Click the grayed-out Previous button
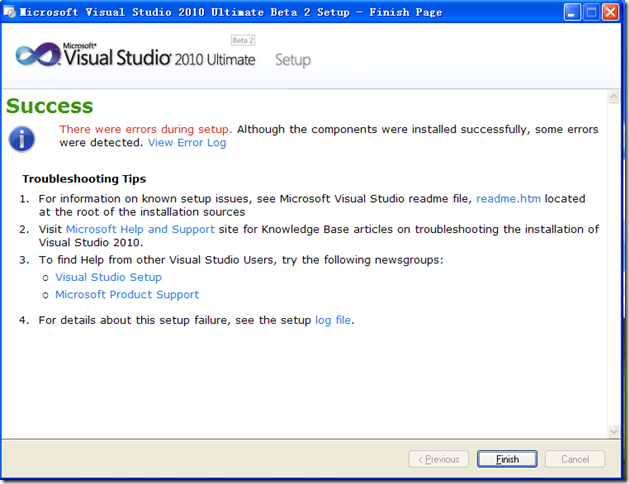 pyautogui.click(x=438, y=459)
